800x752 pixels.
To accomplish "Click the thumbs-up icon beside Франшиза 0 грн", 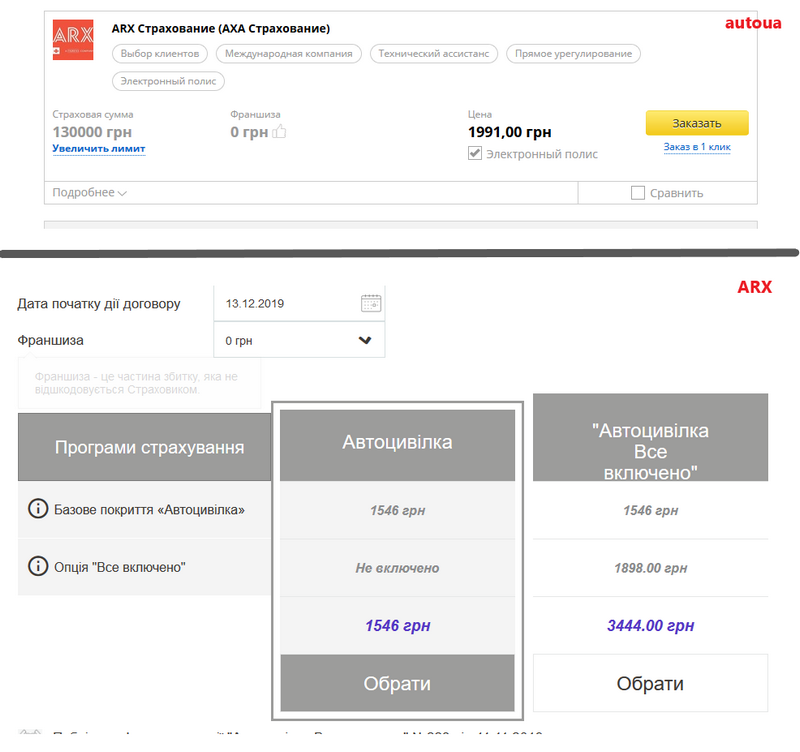I will 280,131.
